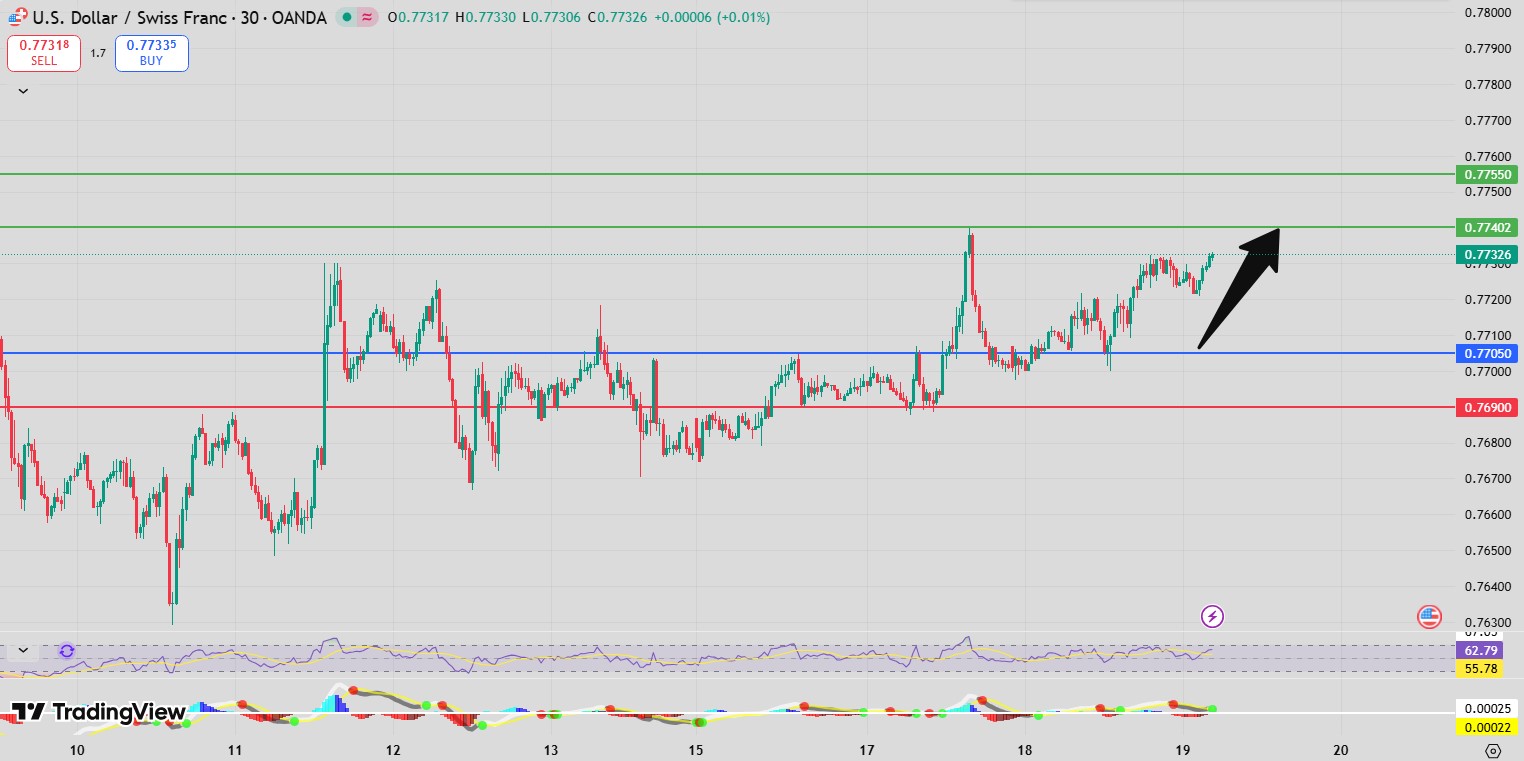The image size is (1524, 761).
Task: Click the TradingView logo
Action: click(x=98, y=712)
